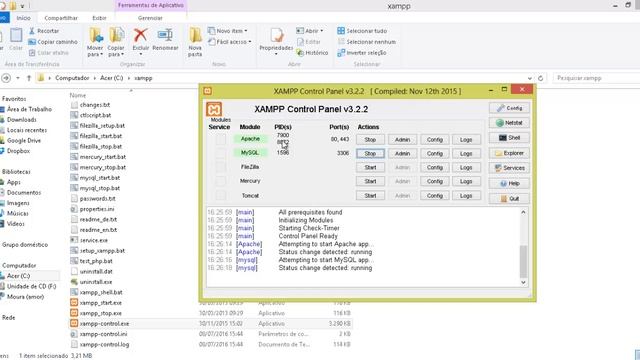Screen dimensions: 640x360
Task: Open recent locations dropdown near back arrow
Action: (18, 78)
